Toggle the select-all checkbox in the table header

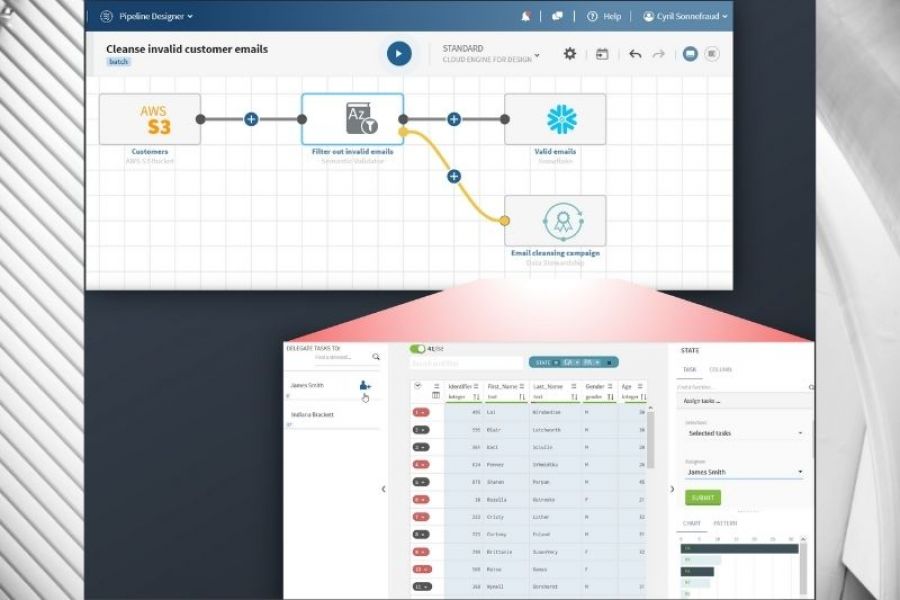pos(418,385)
